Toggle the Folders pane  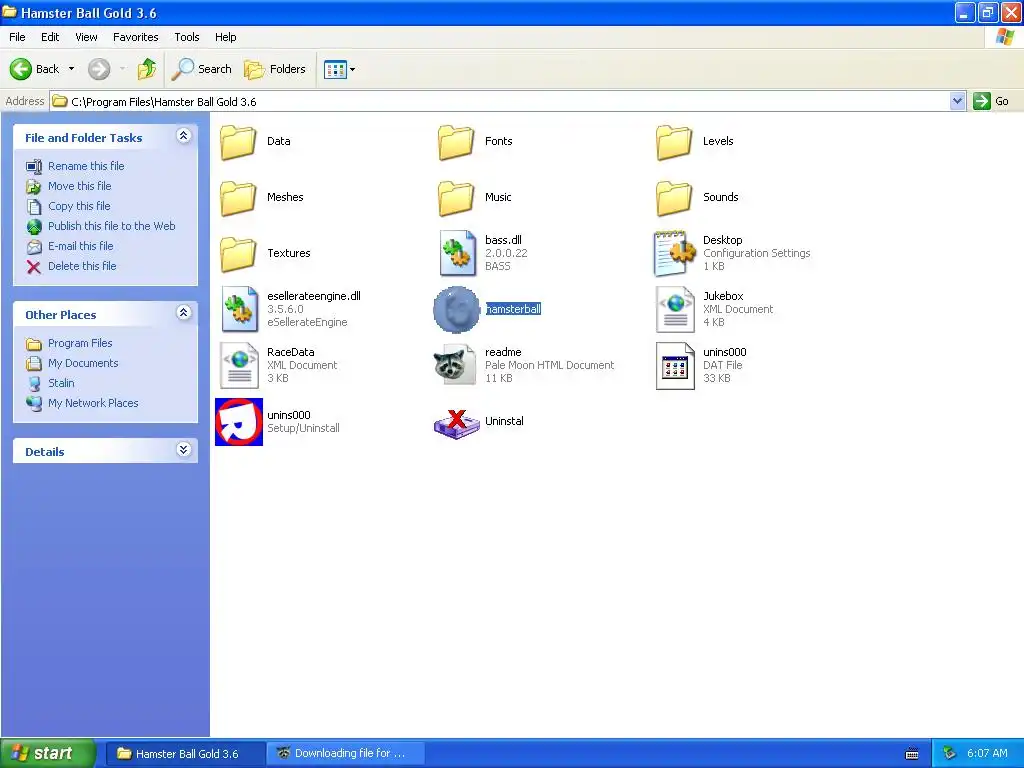275,69
